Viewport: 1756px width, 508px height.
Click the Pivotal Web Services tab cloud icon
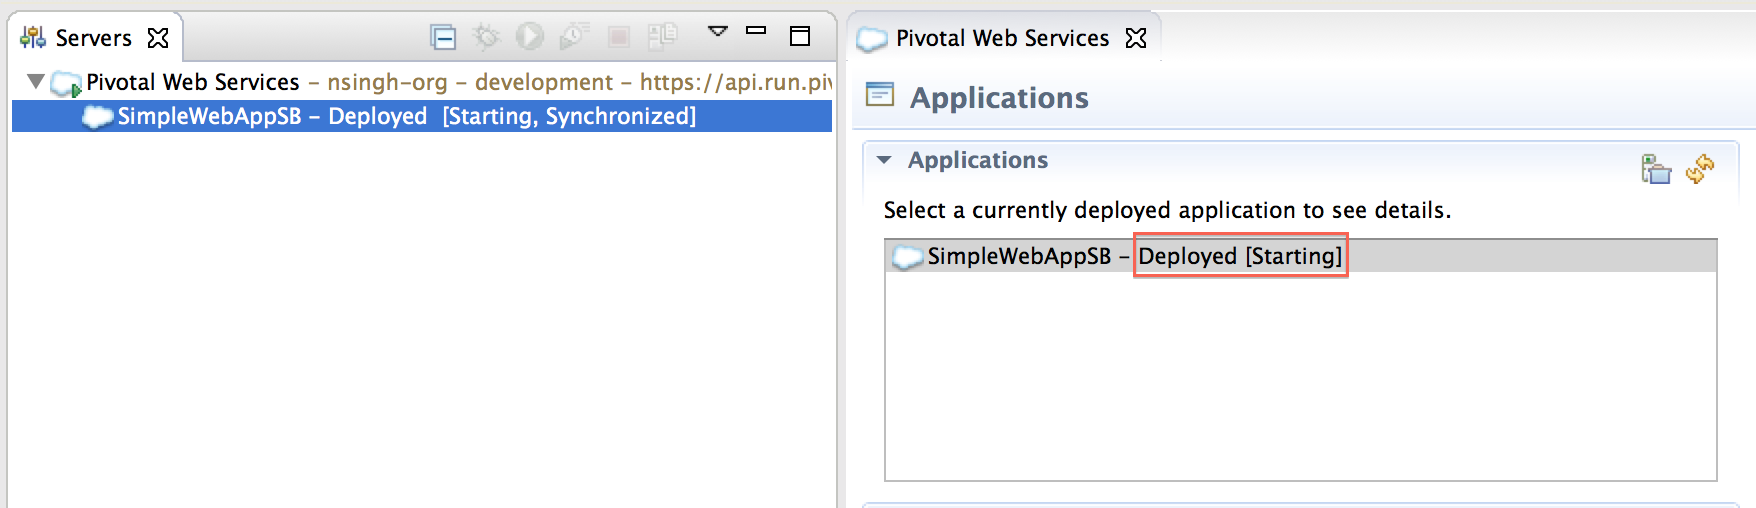(x=872, y=39)
